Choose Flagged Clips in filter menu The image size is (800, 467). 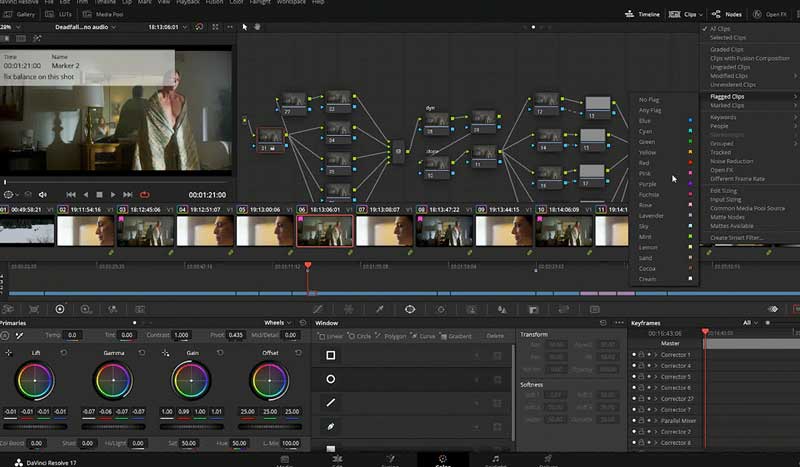click(x=728, y=96)
